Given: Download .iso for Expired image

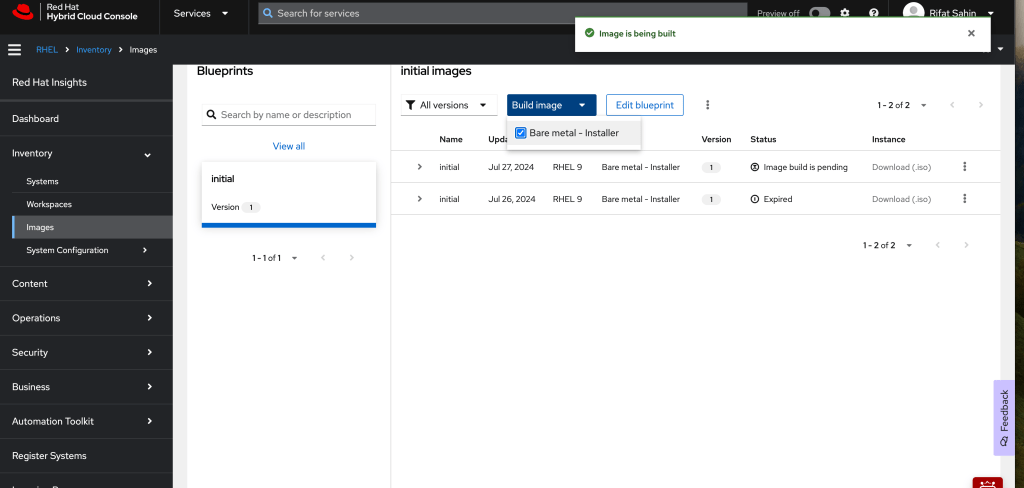Looking at the screenshot, I should tap(901, 199).
